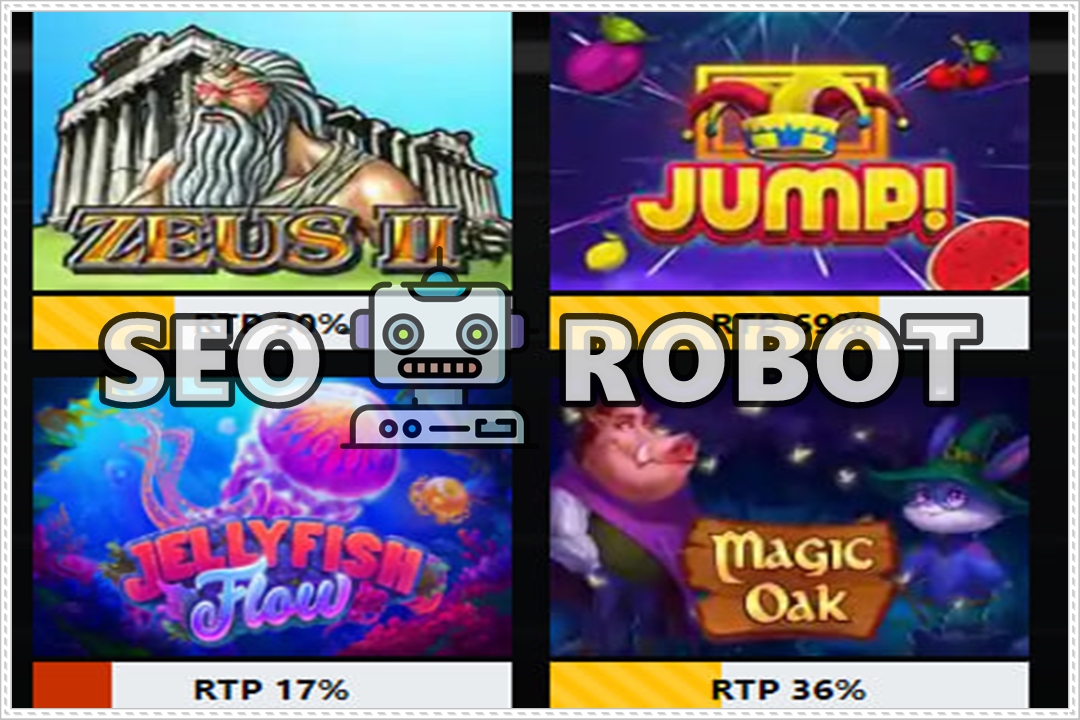1080x720 pixels.
Task: Click the RTP 36% label text
Action: 788,689
